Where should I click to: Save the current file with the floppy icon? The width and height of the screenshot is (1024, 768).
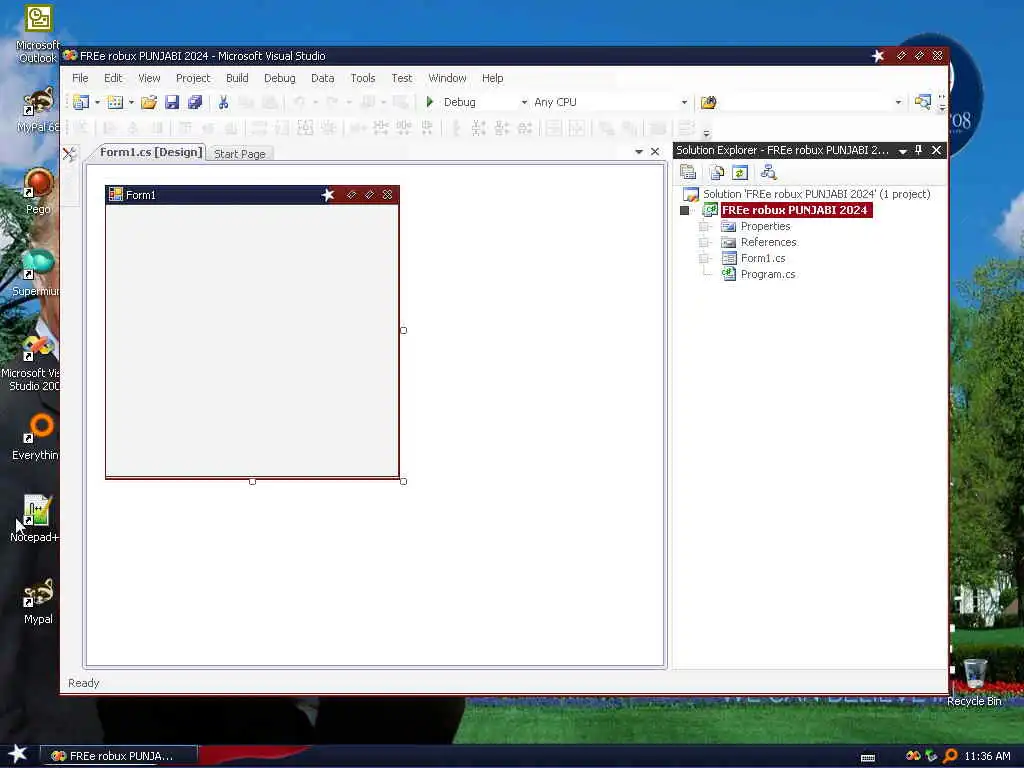pyautogui.click(x=172, y=102)
